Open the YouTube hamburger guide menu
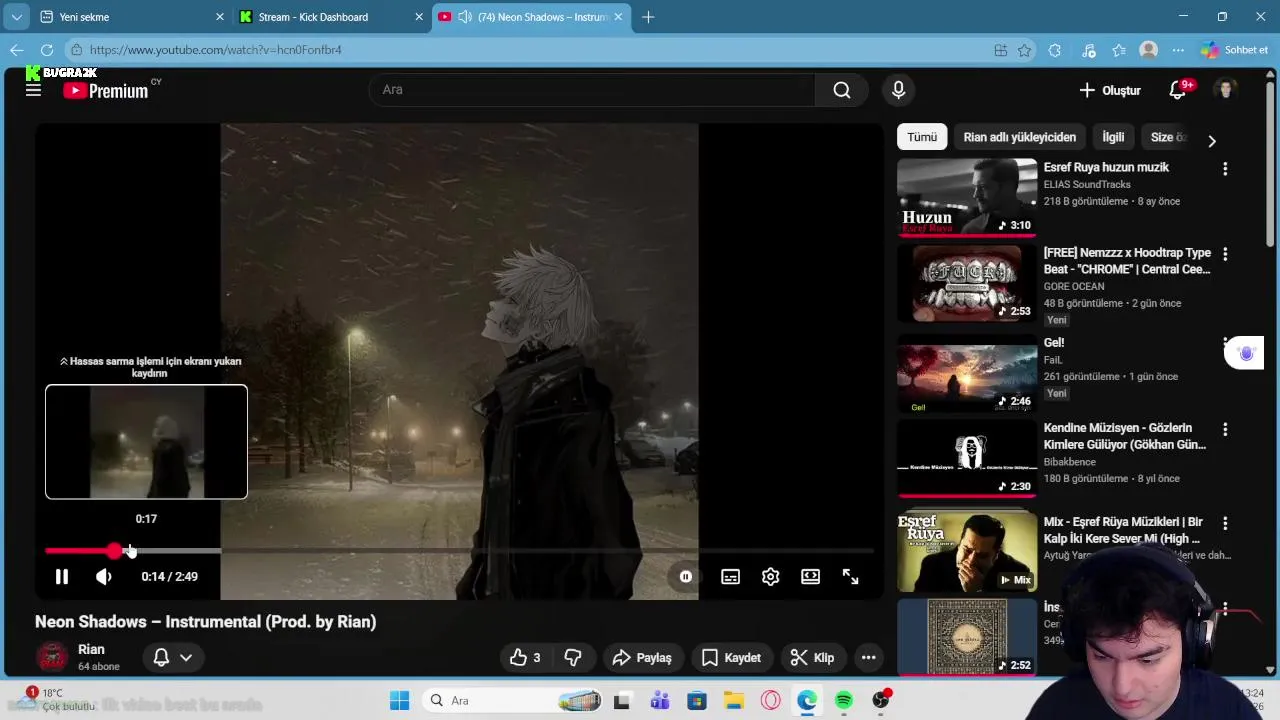The image size is (1280, 720). pos(33,90)
